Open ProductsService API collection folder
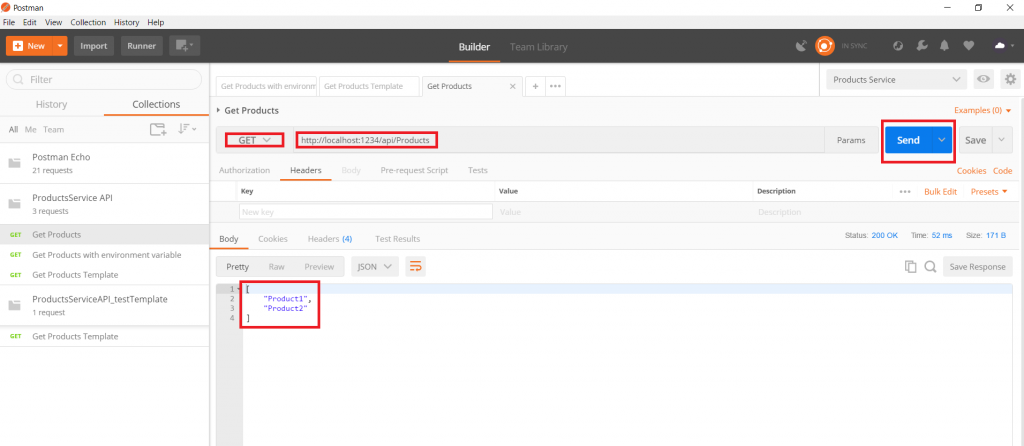1024x446 pixels. 104,204
